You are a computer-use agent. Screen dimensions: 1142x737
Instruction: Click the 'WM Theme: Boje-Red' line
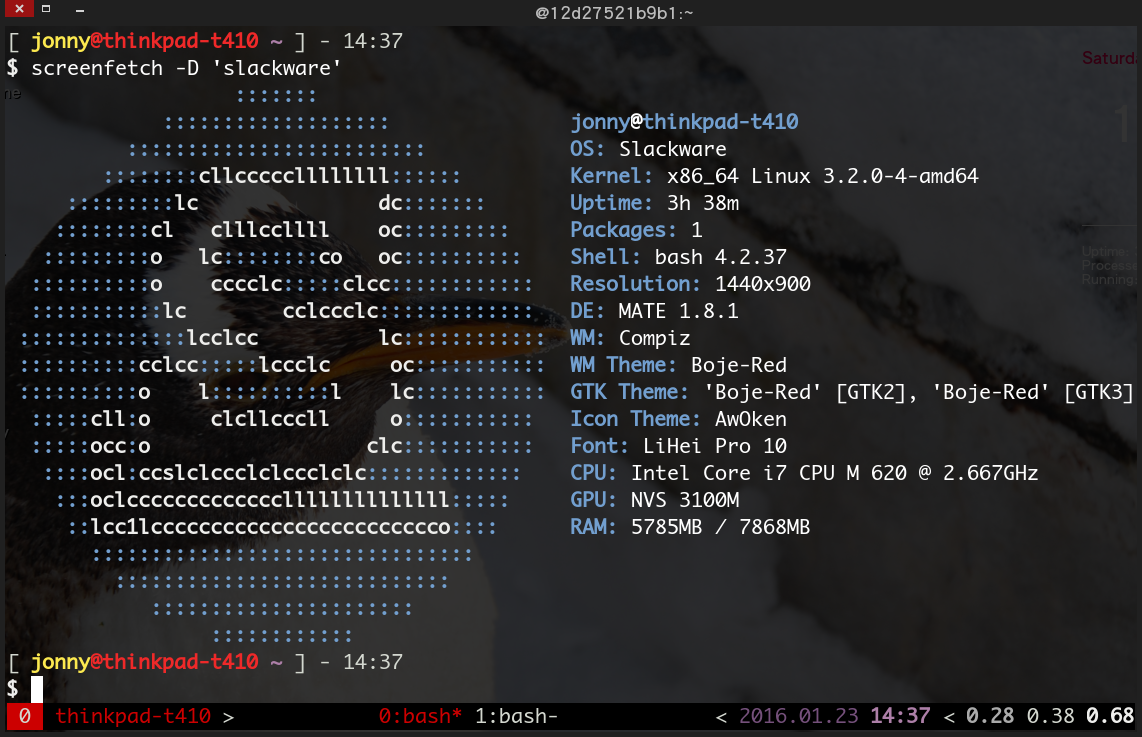678,364
